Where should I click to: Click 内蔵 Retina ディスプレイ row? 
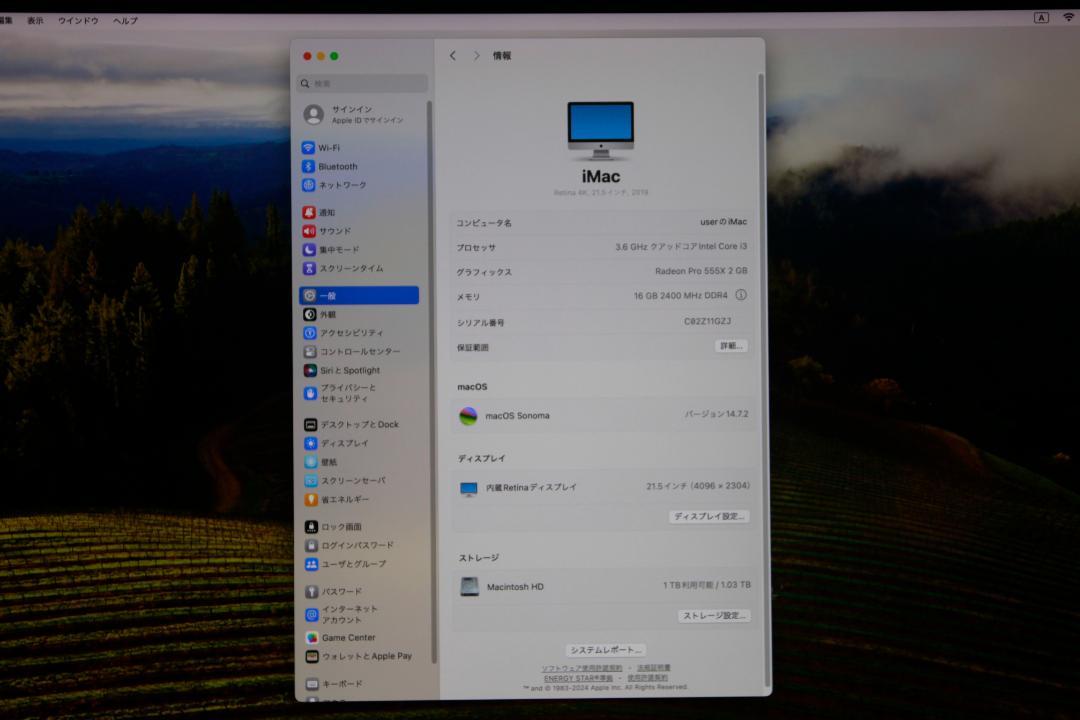tap(603, 487)
